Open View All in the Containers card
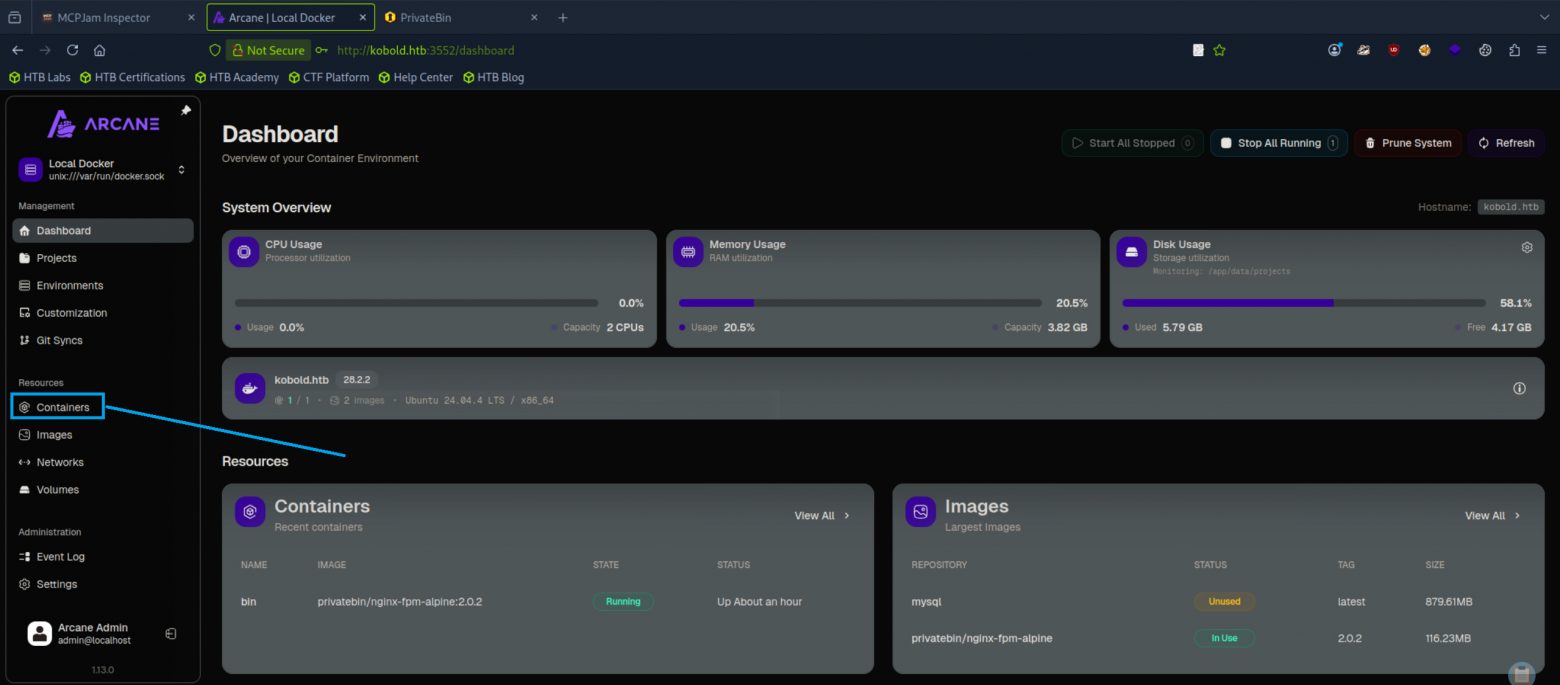 [x=821, y=515]
